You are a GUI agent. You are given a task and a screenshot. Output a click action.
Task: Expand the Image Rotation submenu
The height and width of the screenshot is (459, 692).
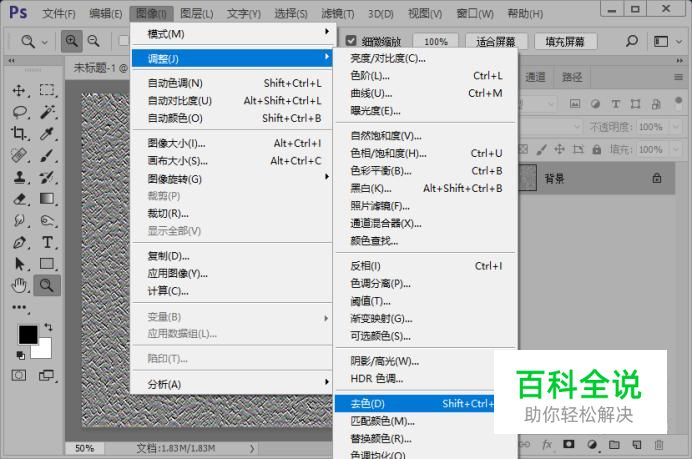point(232,179)
